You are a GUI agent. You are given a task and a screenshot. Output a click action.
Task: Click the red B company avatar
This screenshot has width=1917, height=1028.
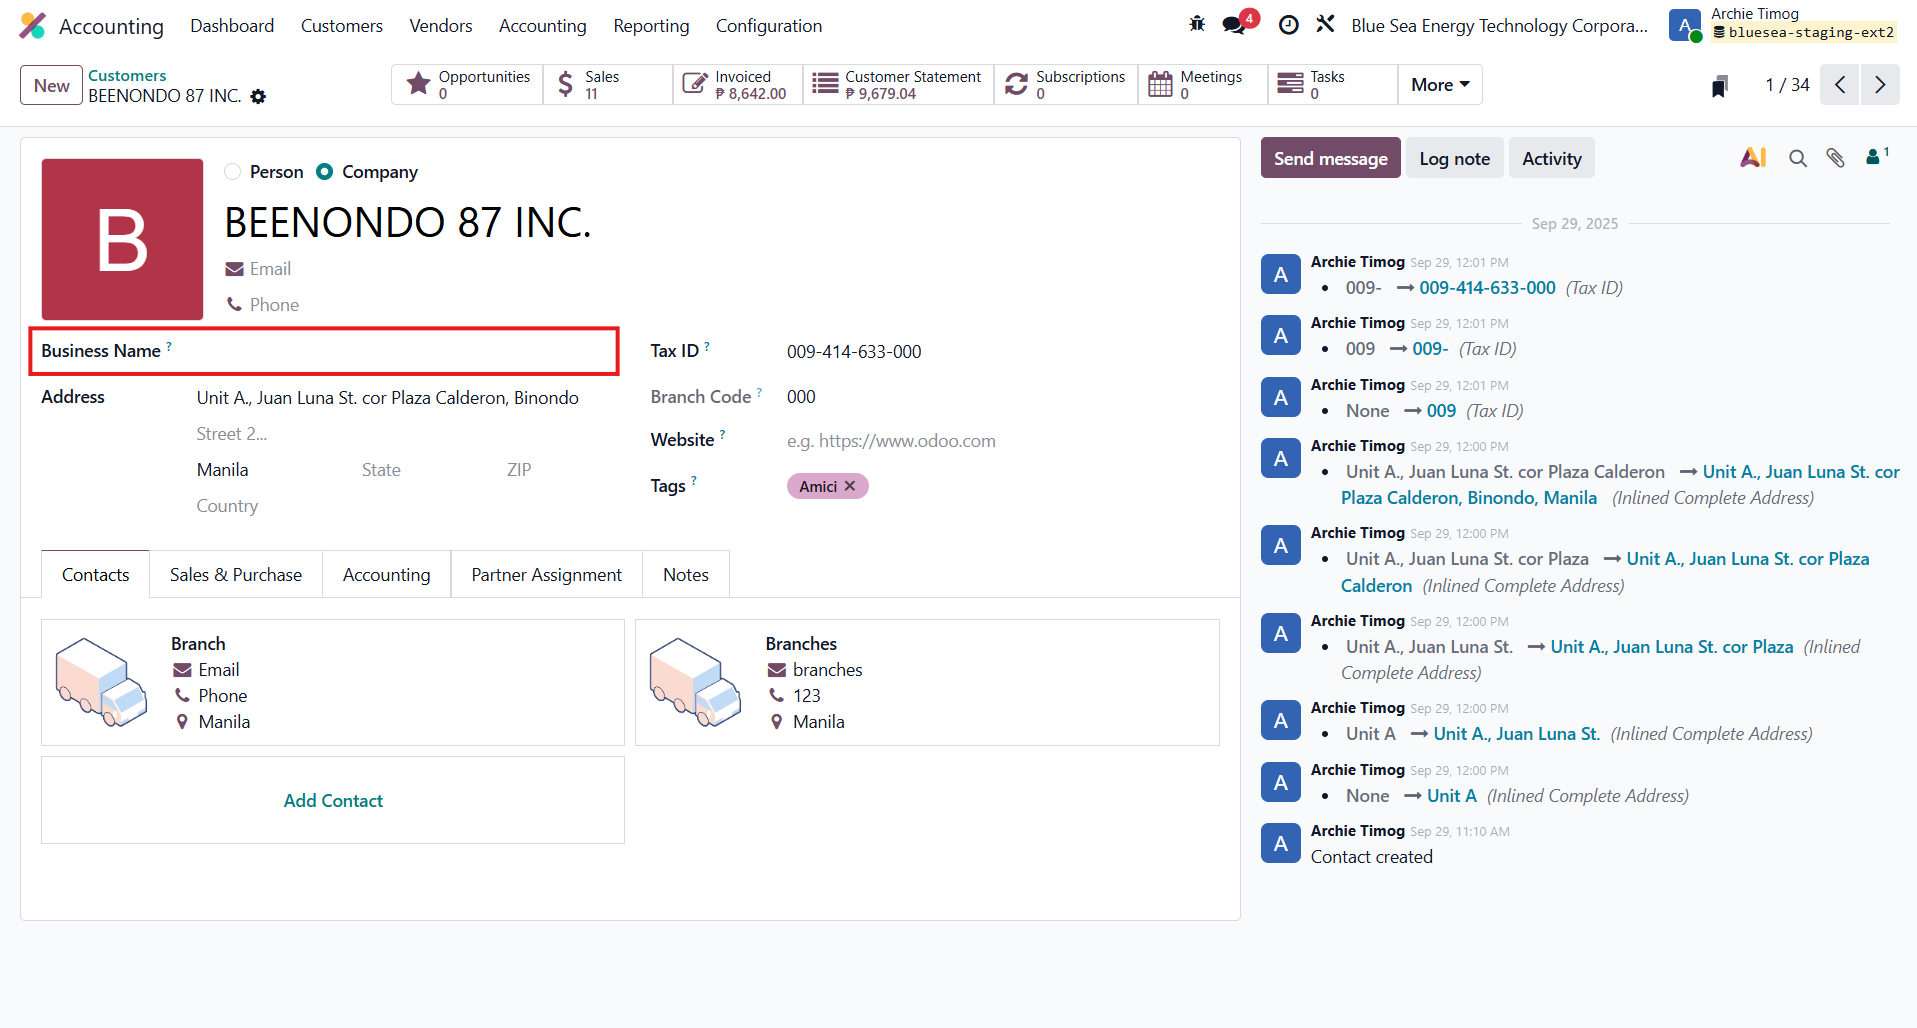tap(122, 240)
